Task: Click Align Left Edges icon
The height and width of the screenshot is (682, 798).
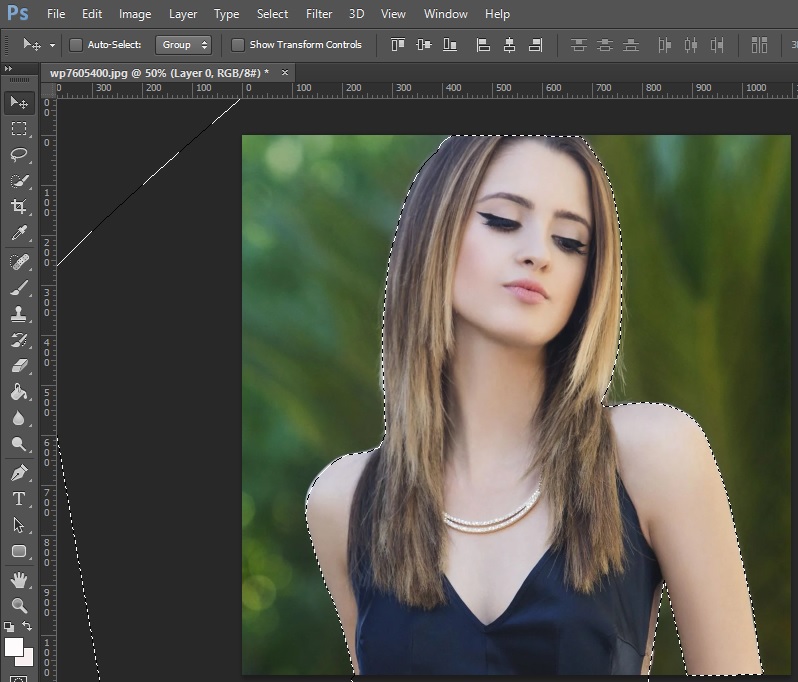Action: [483, 45]
